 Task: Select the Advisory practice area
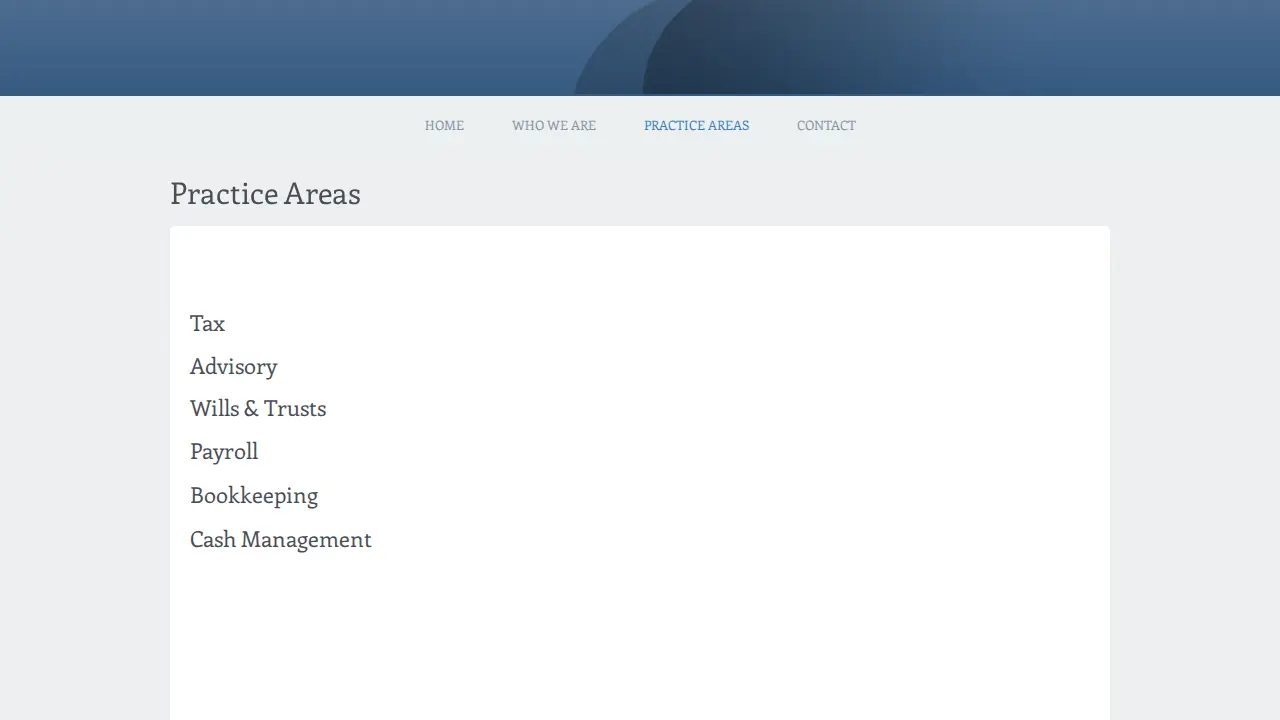[233, 367]
